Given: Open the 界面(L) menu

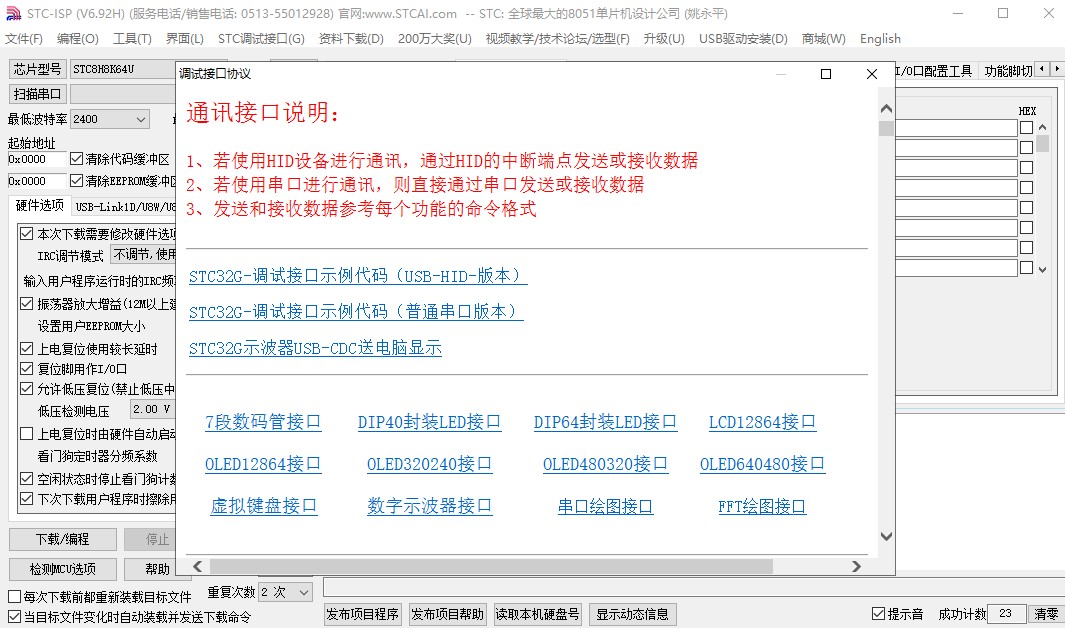Looking at the screenshot, I should [185, 39].
